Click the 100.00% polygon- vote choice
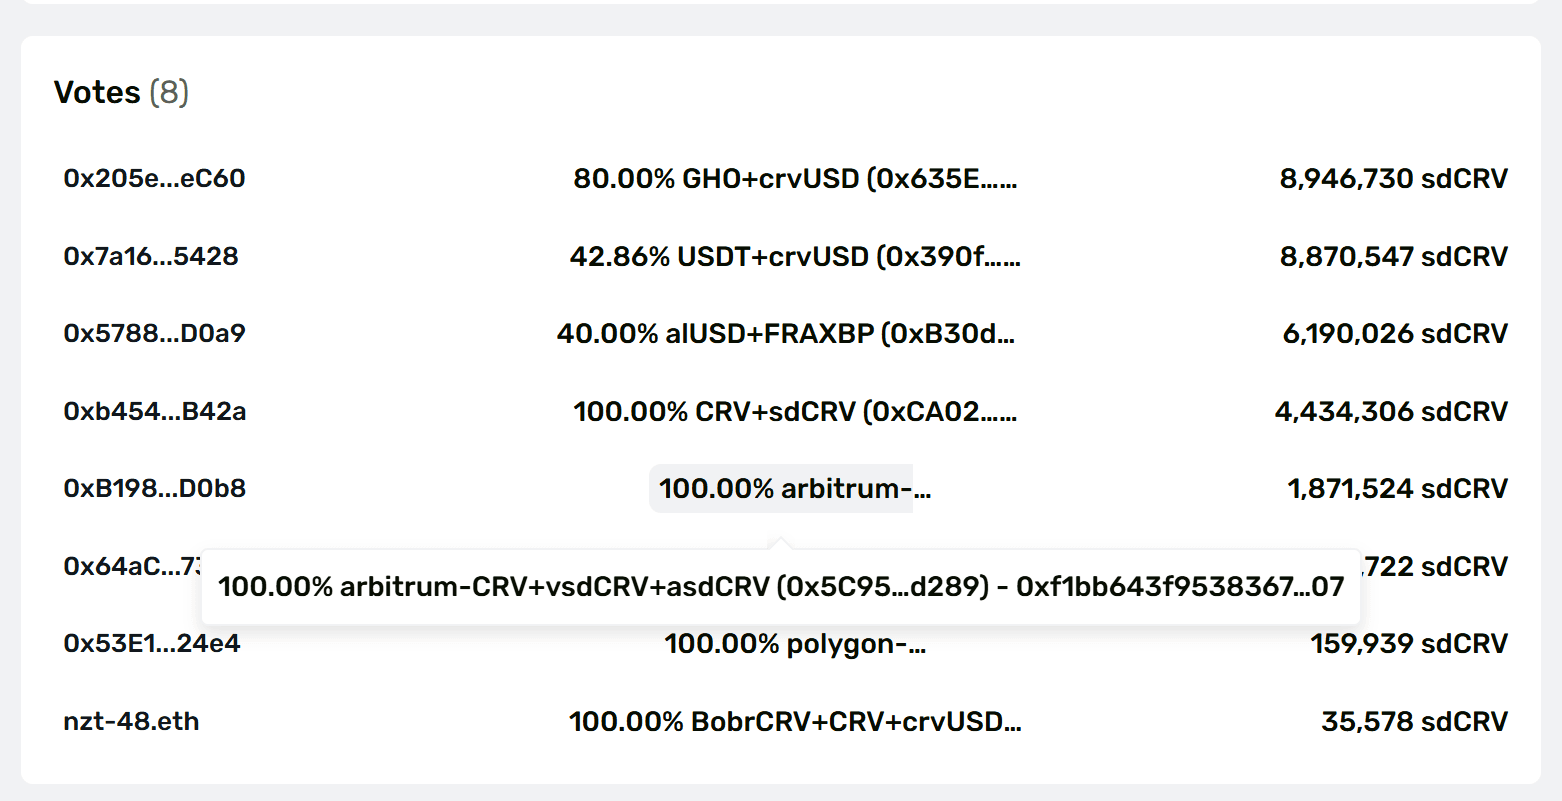The image size is (1562, 801). point(795,644)
